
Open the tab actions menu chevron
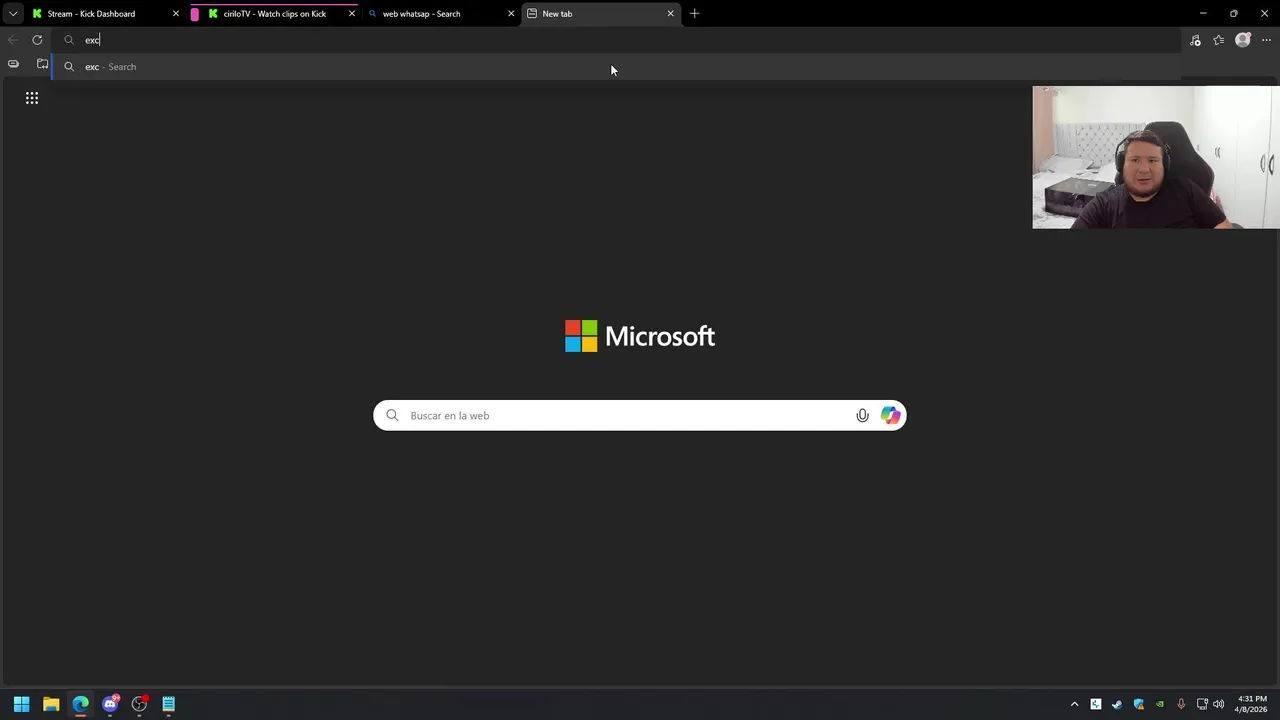13,14
